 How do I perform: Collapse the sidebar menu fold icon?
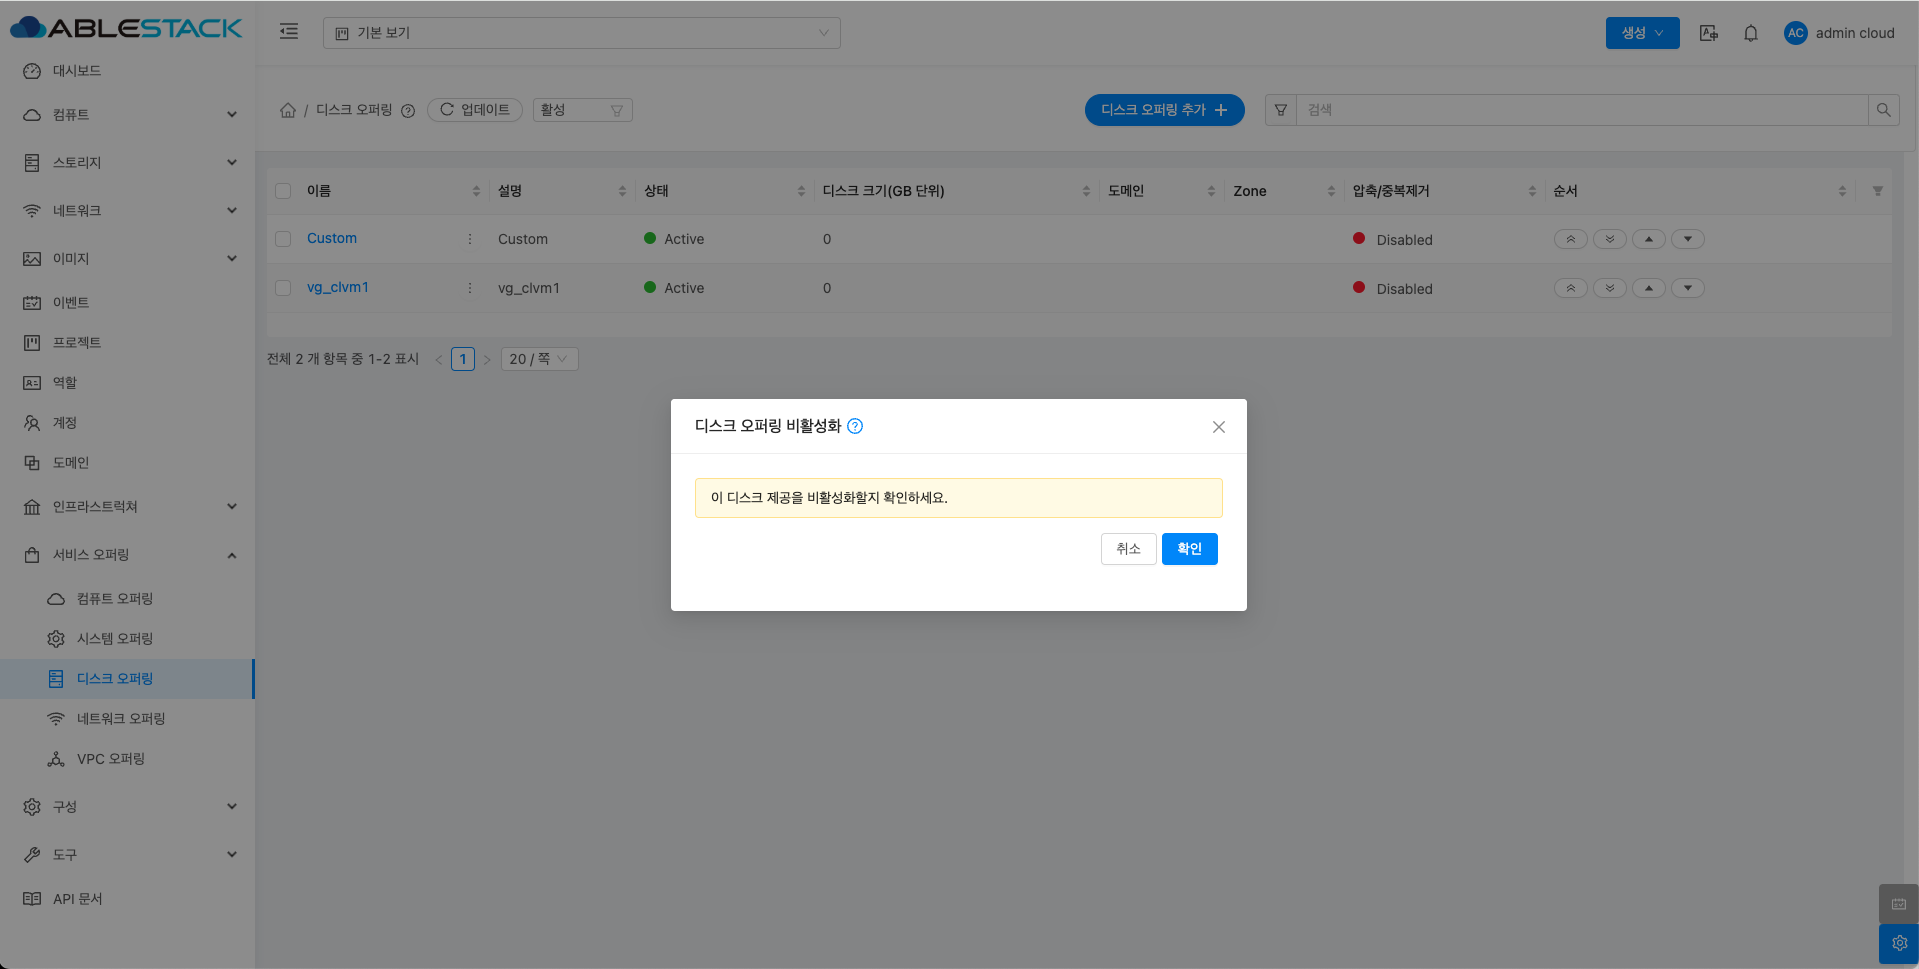tap(289, 32)
